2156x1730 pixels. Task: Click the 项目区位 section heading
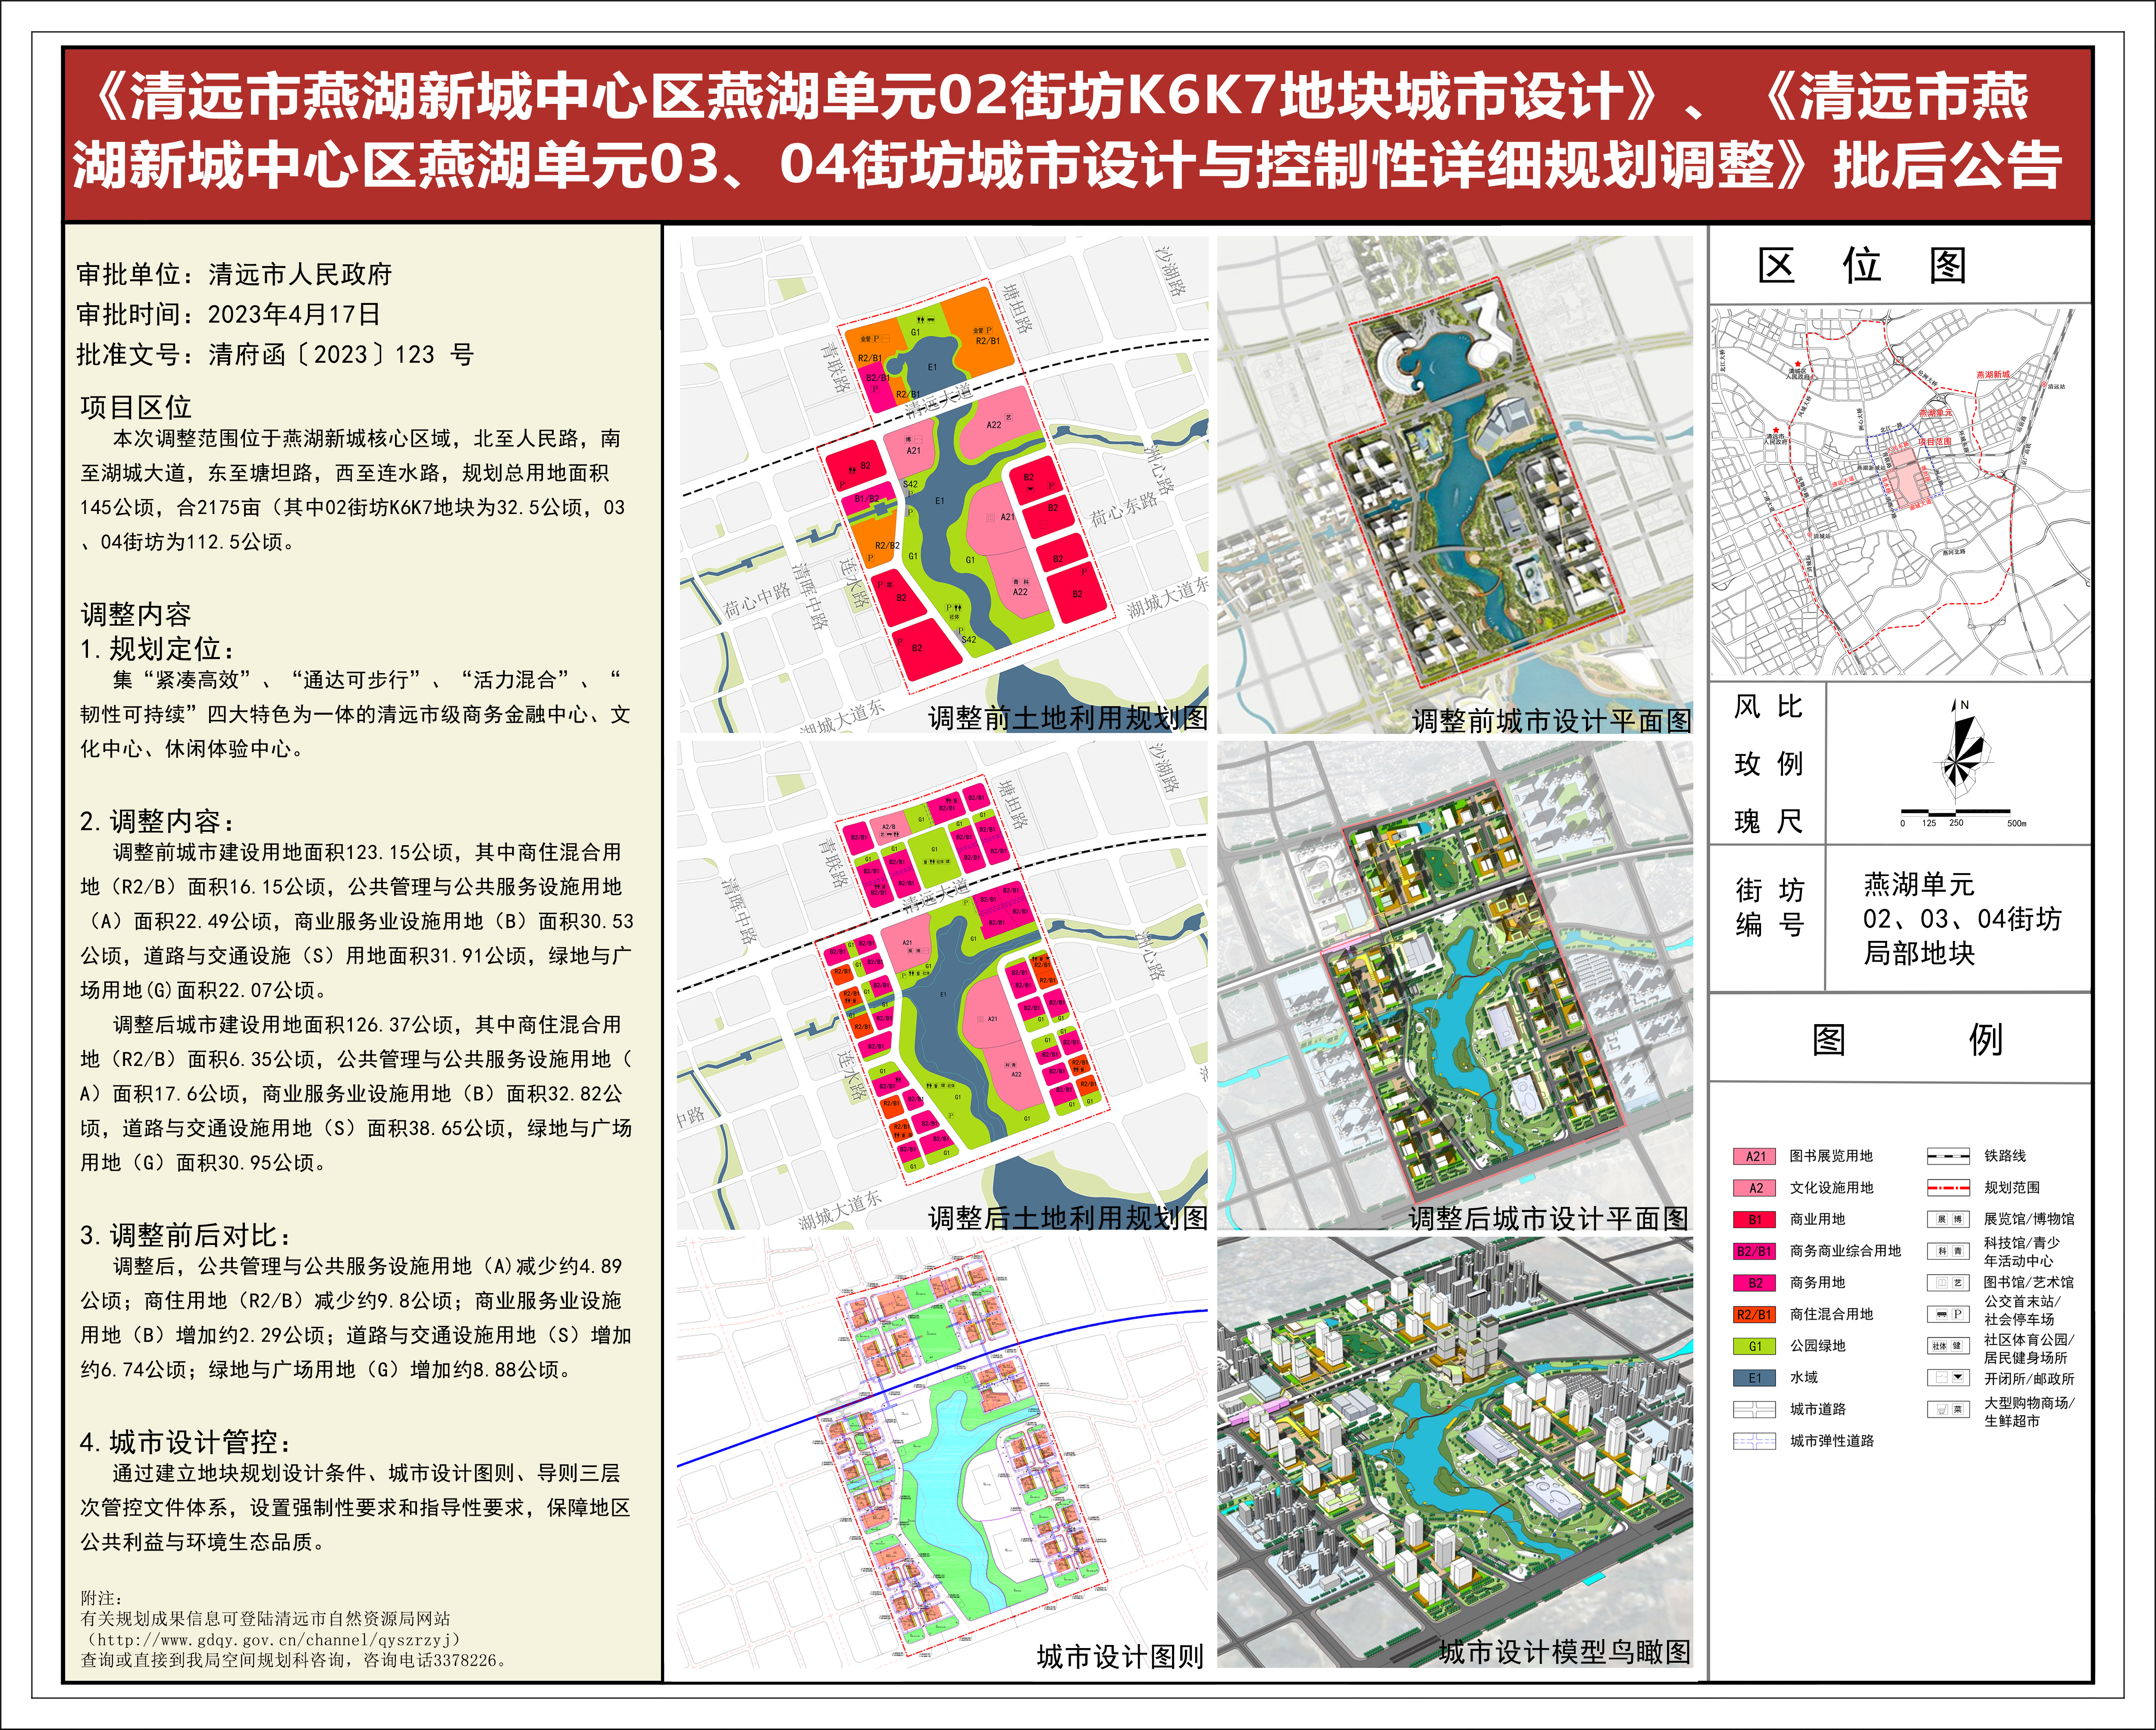click(x=136, y=407)
